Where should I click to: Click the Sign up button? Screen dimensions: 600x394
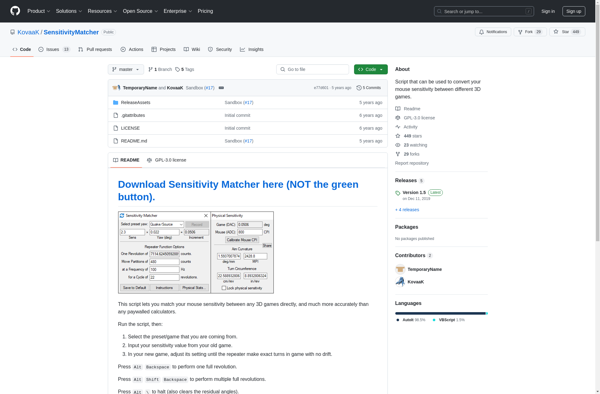[573, 11]
